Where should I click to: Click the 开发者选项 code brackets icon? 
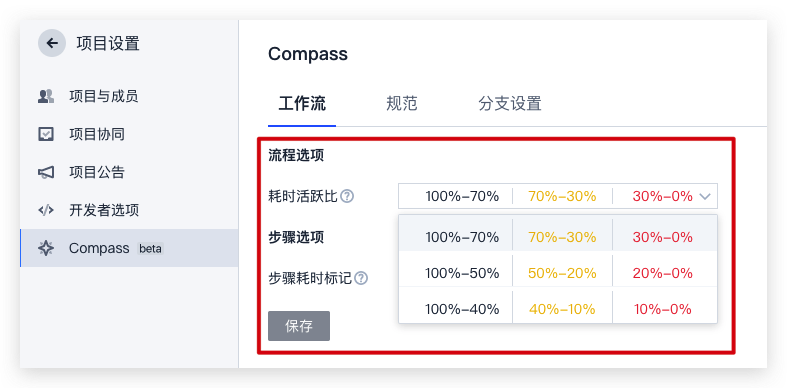46,210
